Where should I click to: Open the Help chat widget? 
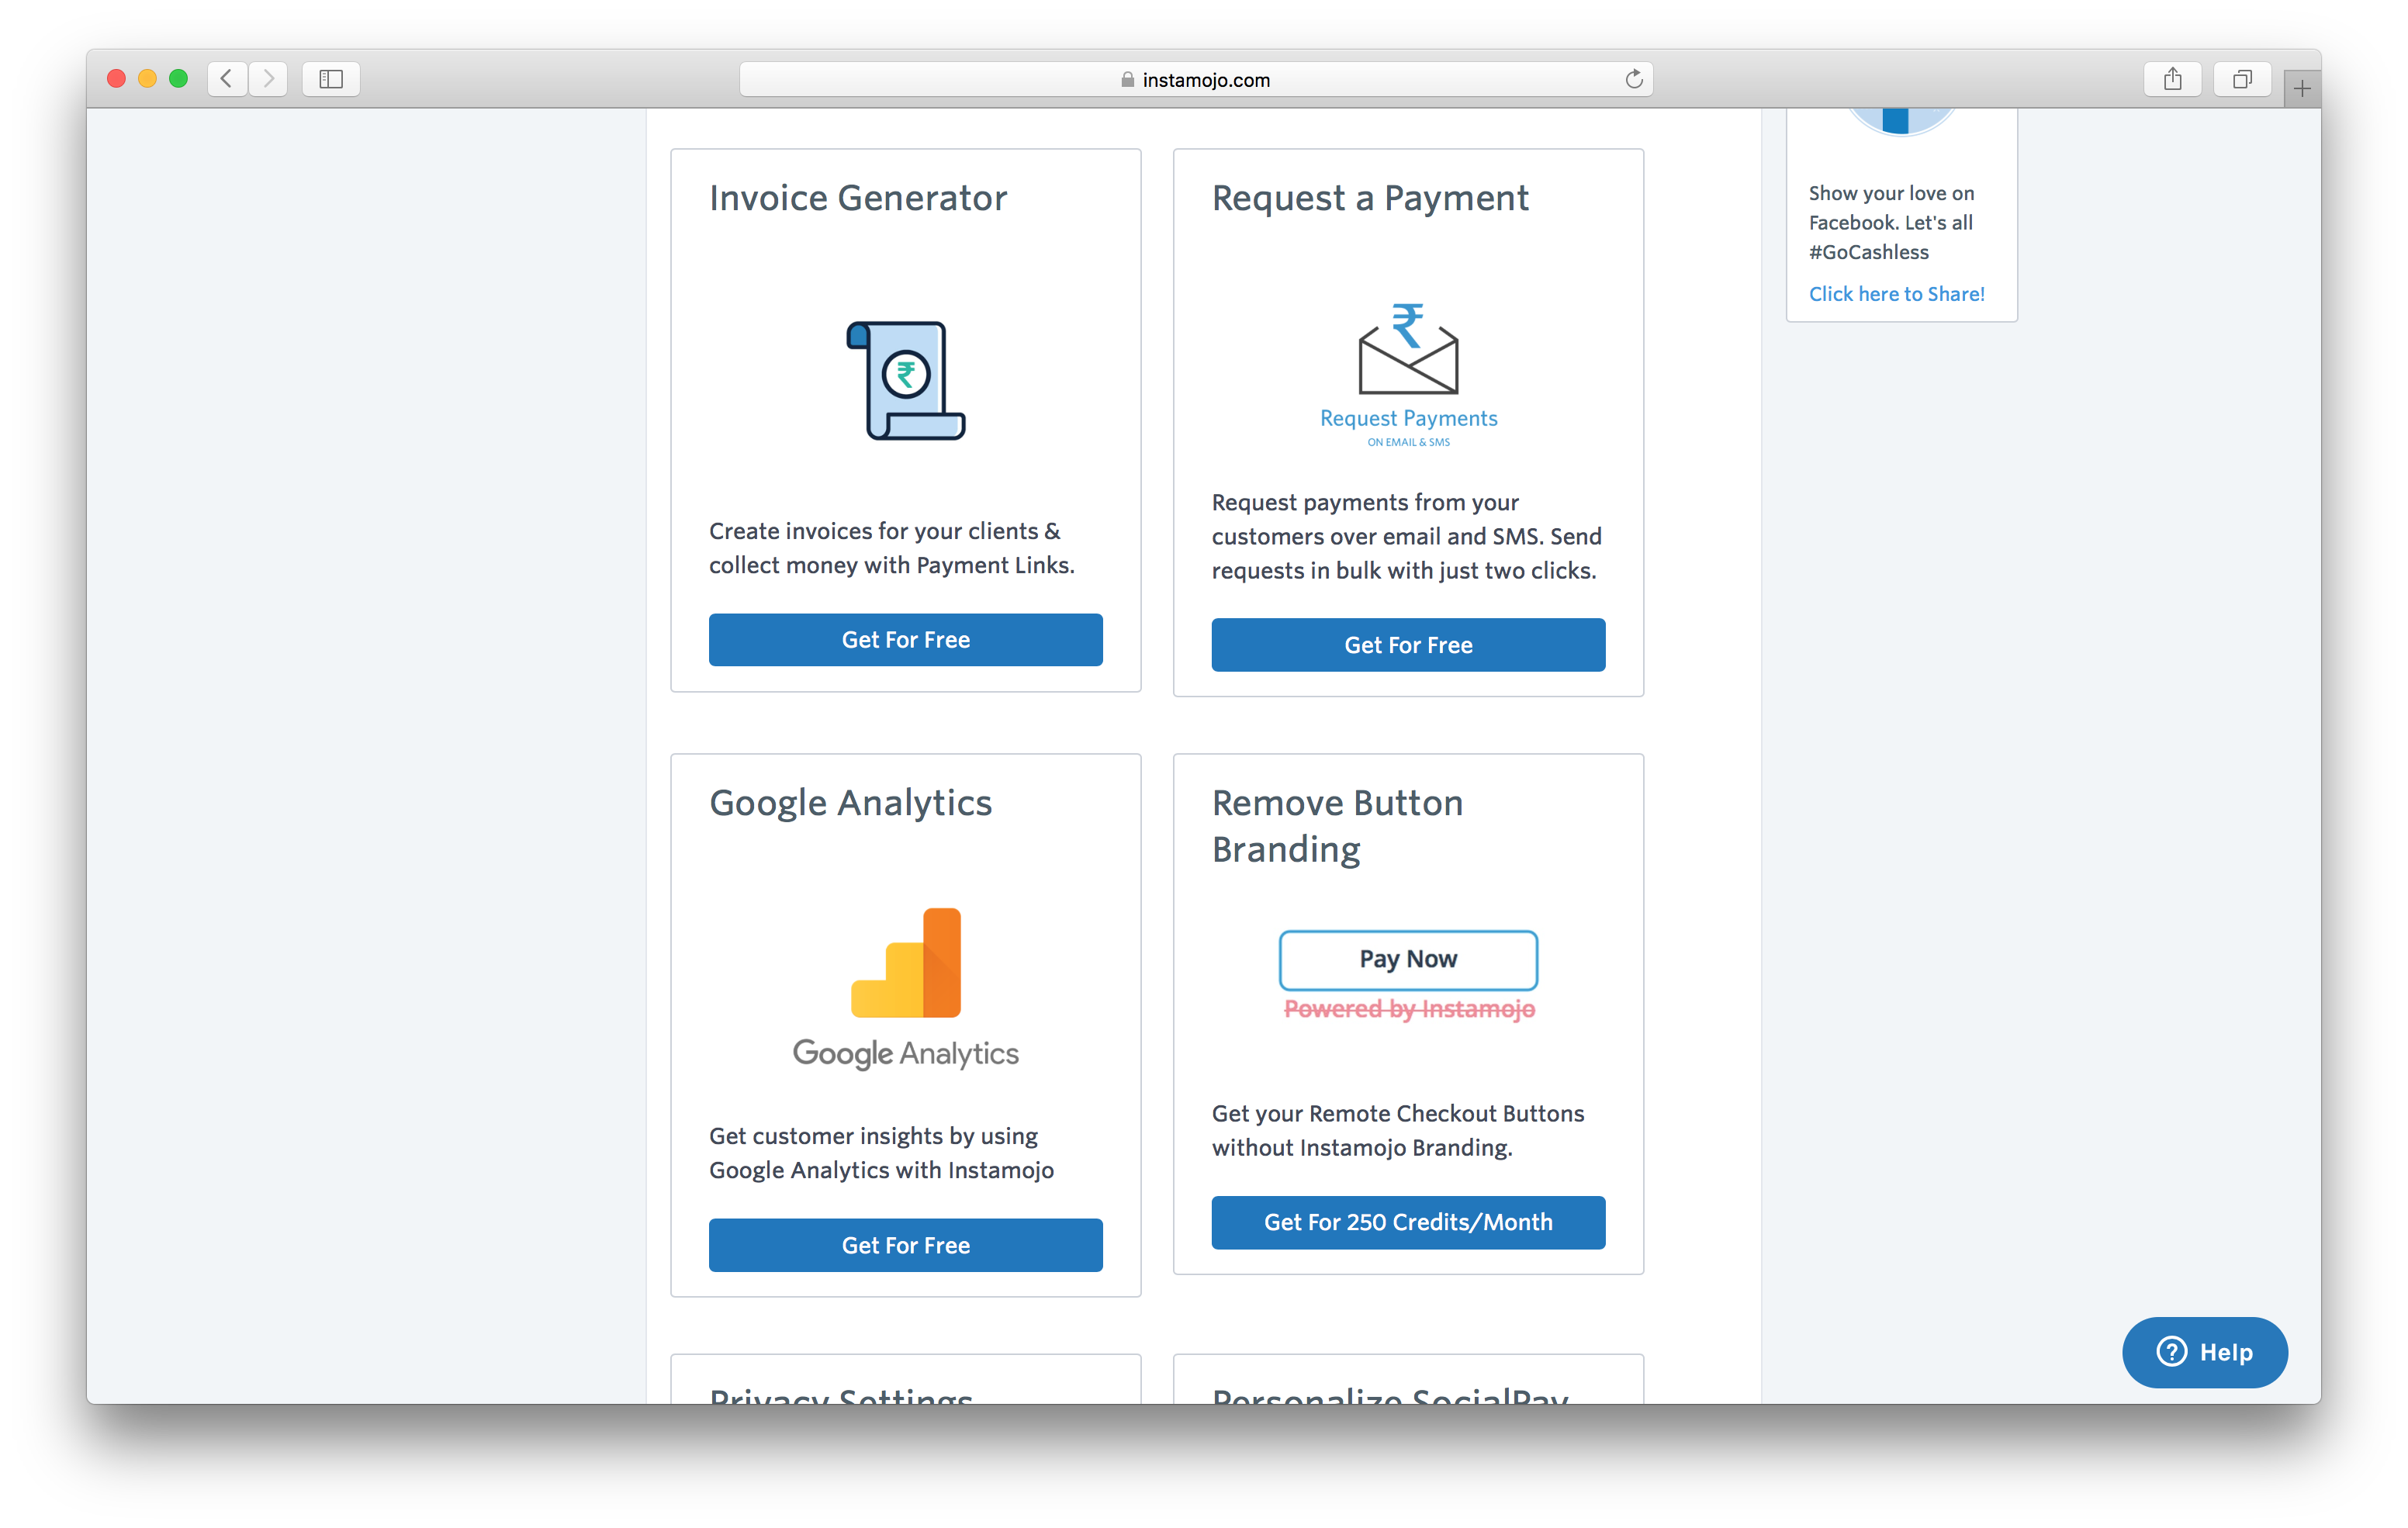(2204, 1352)
